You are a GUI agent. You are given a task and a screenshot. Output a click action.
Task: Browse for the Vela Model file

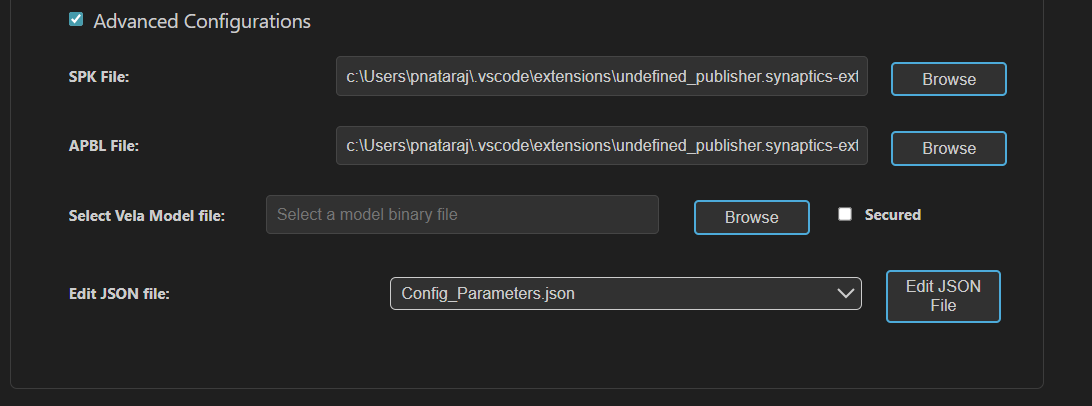click(x=751, y=217)
